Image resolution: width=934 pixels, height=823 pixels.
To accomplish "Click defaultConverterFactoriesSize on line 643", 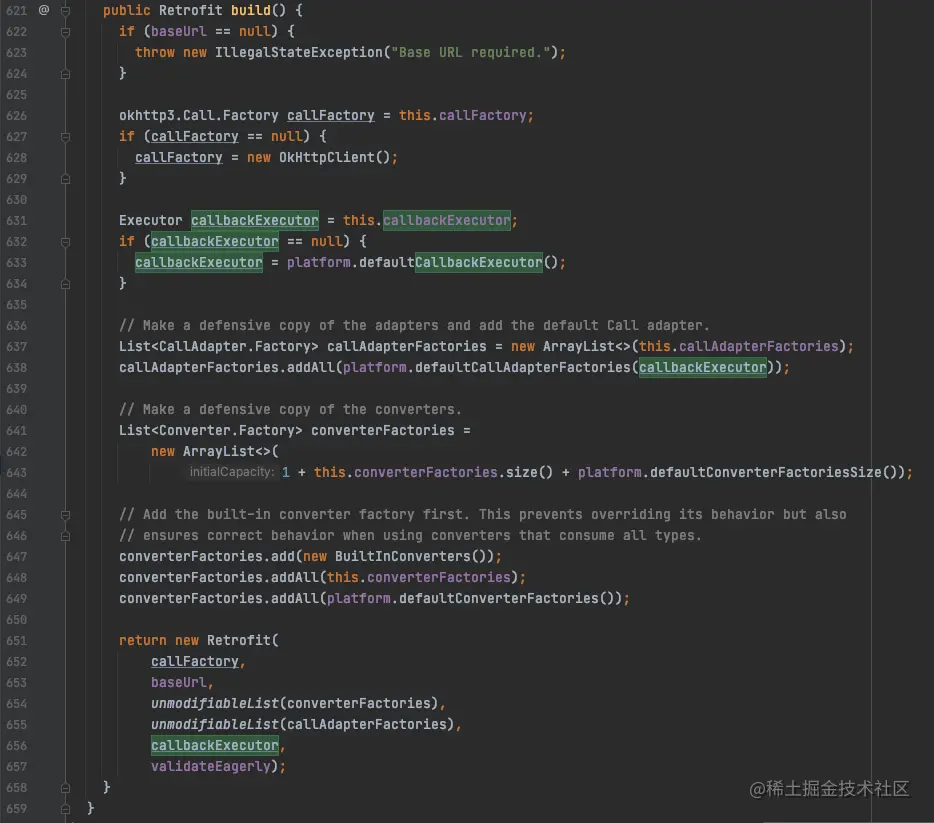I will 765,472.
